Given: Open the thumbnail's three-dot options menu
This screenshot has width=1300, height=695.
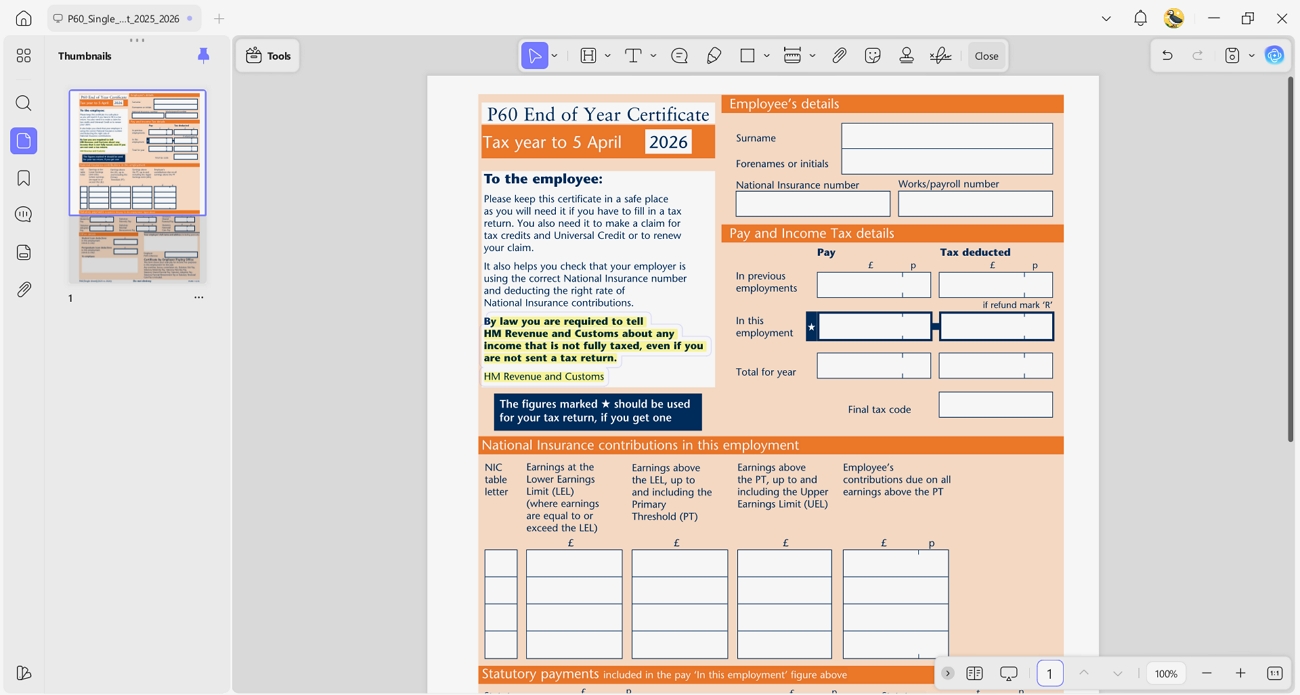Looking at the screenshot, I should [199, 298].
